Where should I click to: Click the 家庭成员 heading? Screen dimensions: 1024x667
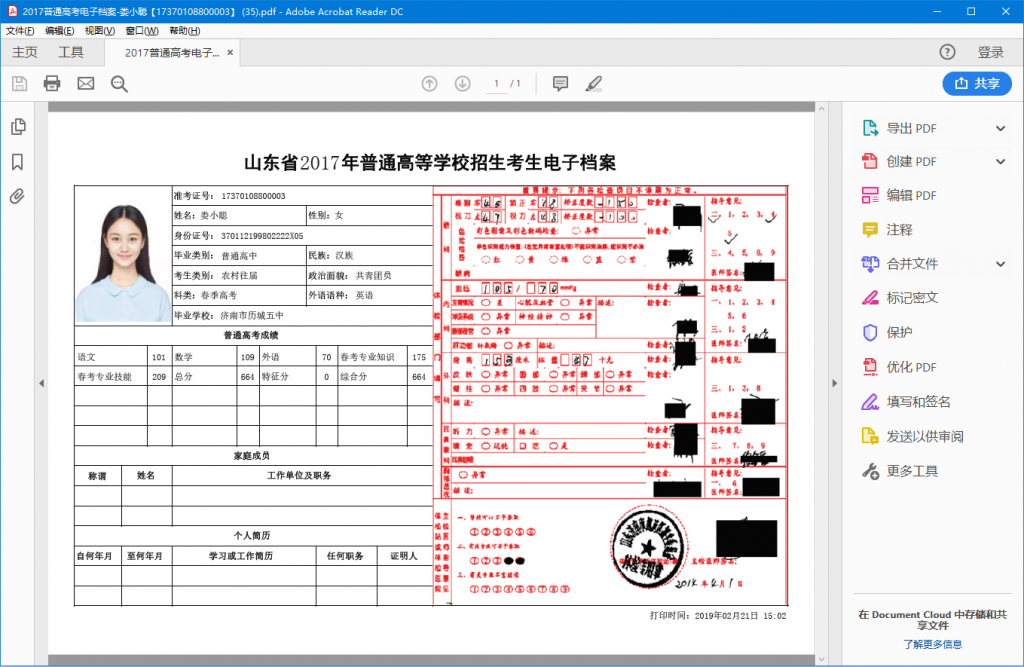(x=251, y=455)
